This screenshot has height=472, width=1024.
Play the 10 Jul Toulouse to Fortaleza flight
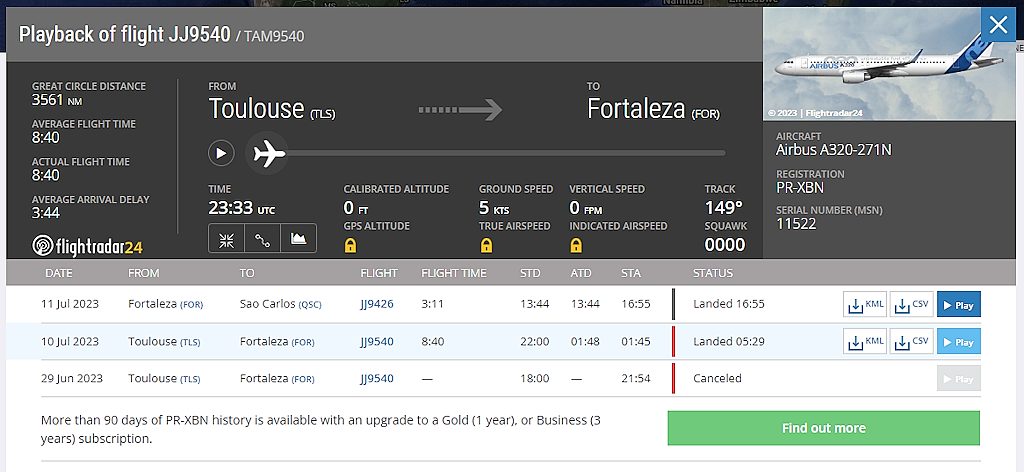coord(958,342)
